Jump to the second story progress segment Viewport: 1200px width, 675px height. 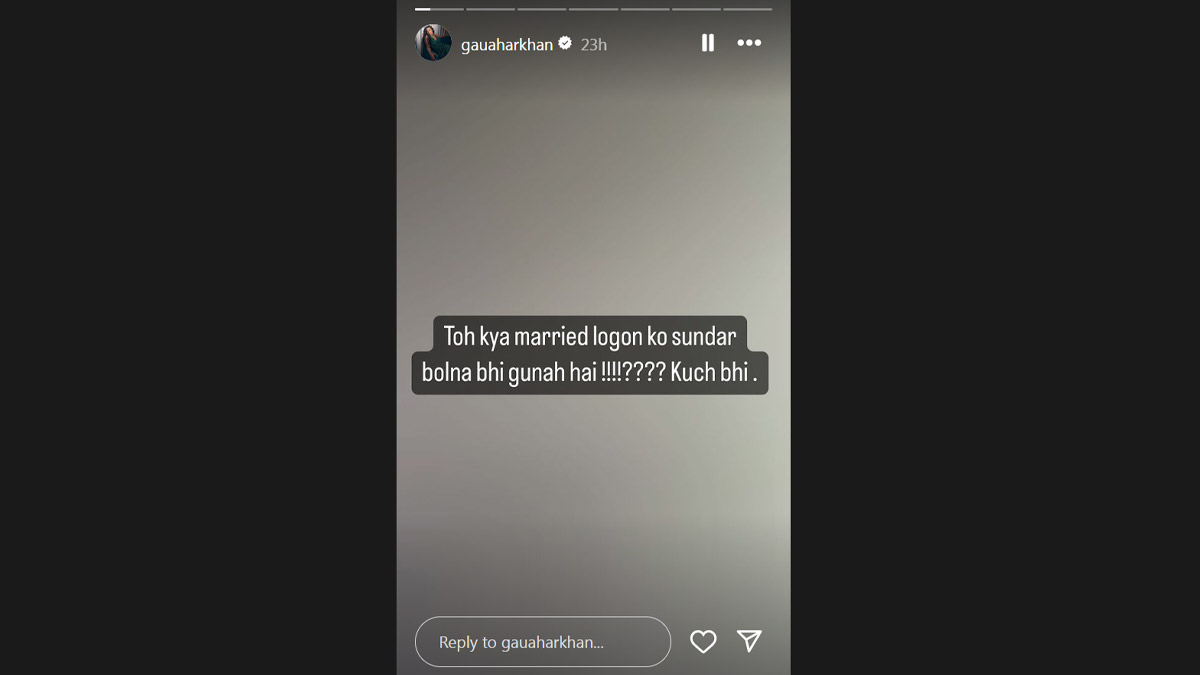pyautogui.click(x=490, y=9)
